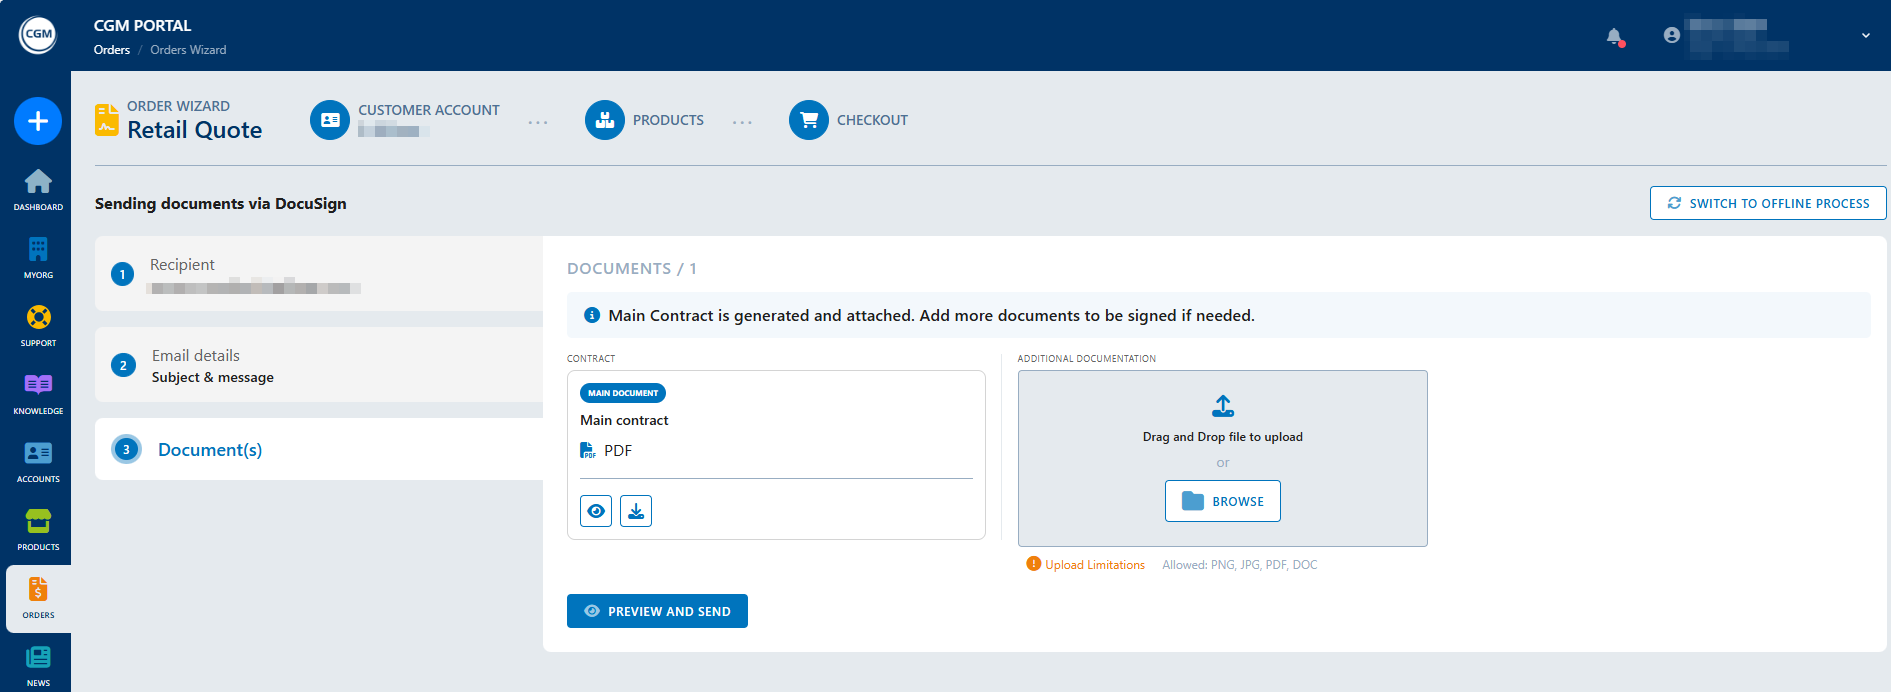This screenshot has width=1891, height=692.
Task: Go to the Products wizard step
Action: pos(644,120)
